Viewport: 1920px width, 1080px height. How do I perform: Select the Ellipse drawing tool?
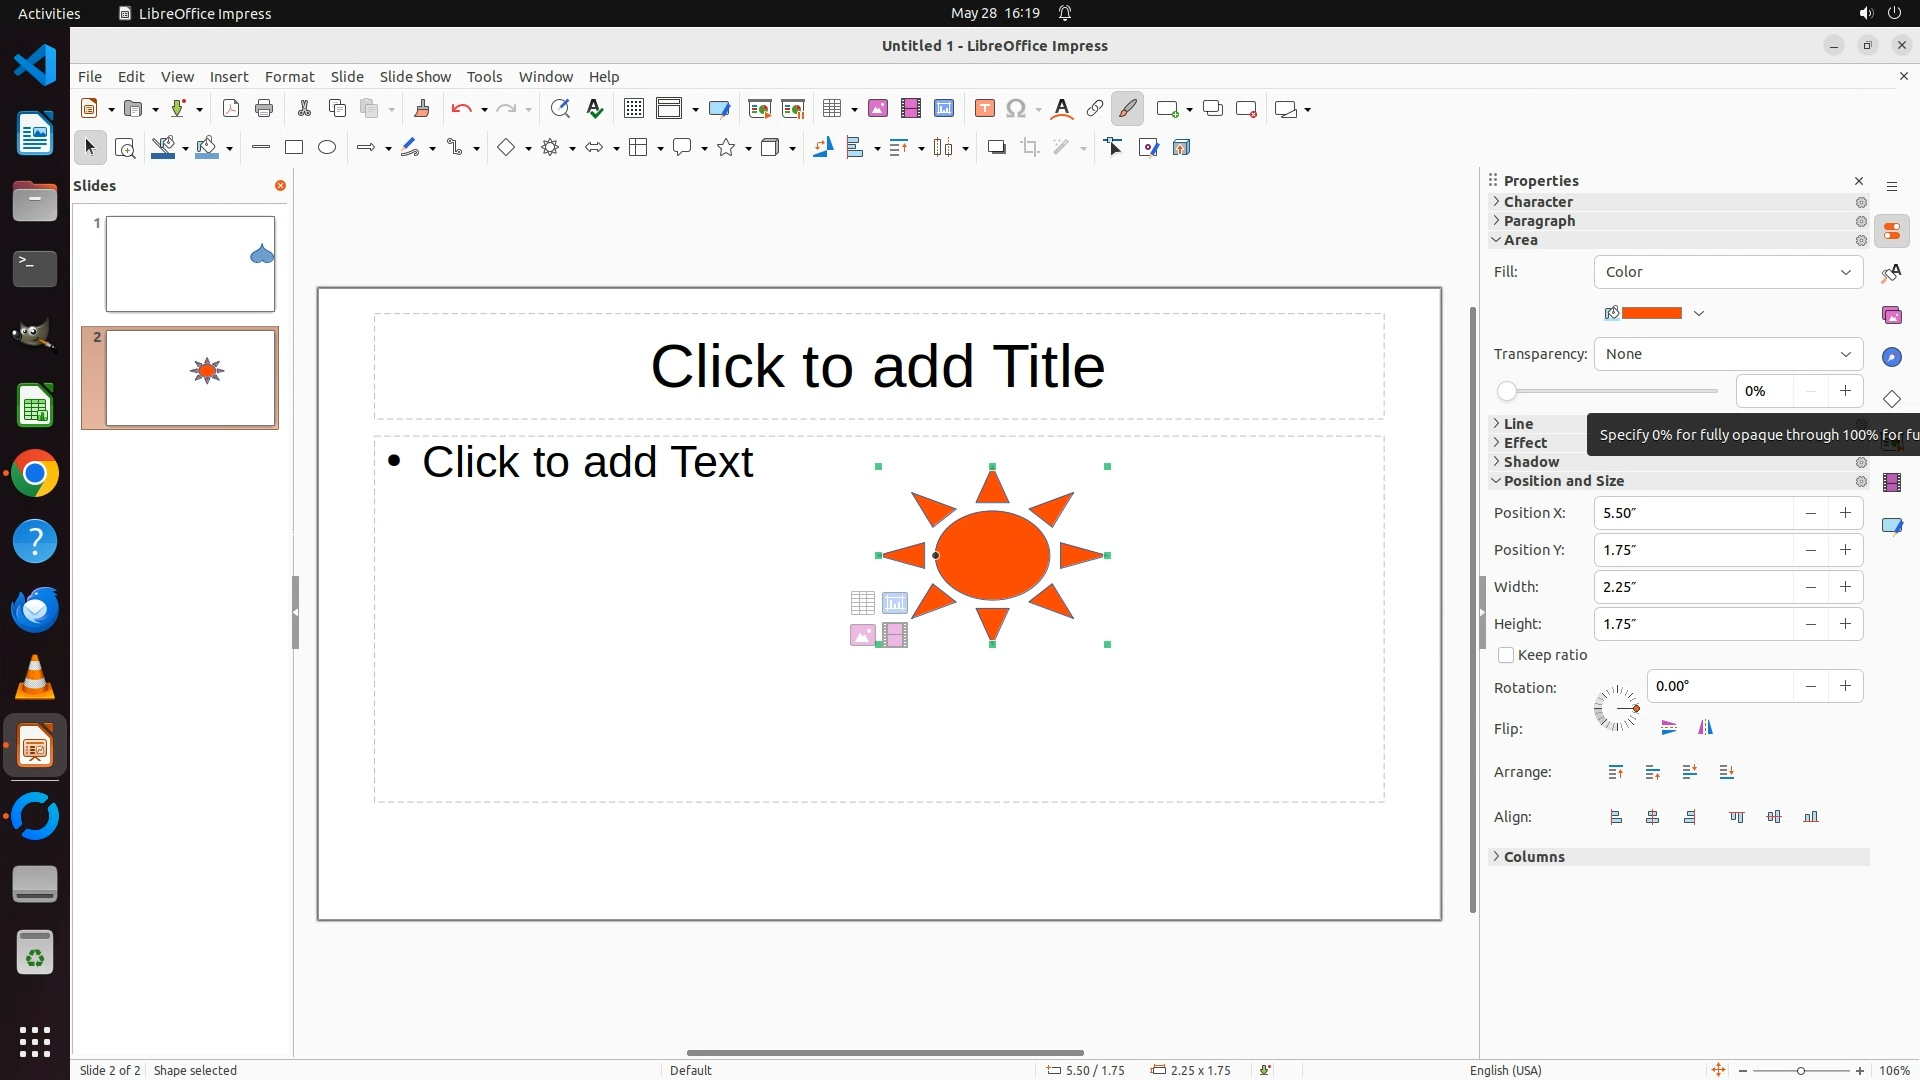pyautogui.click(x=327, y=148)
